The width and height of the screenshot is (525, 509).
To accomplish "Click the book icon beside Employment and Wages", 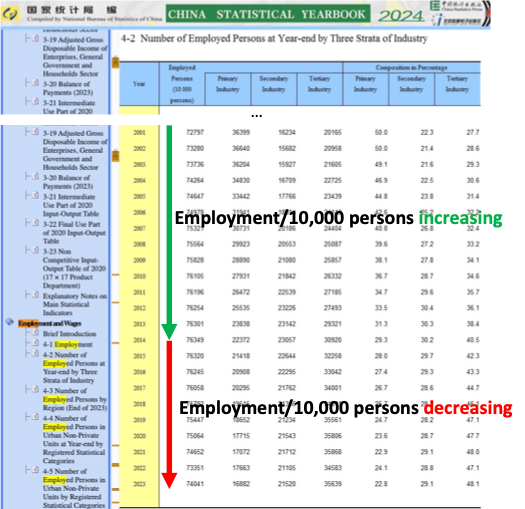I will [x=10, y=322].
